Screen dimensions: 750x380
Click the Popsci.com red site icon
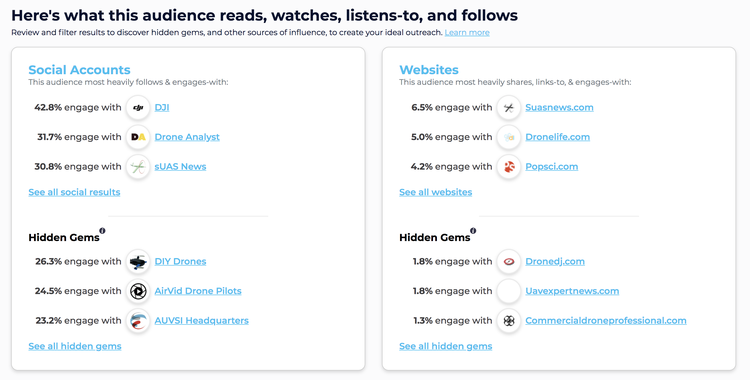509,167
